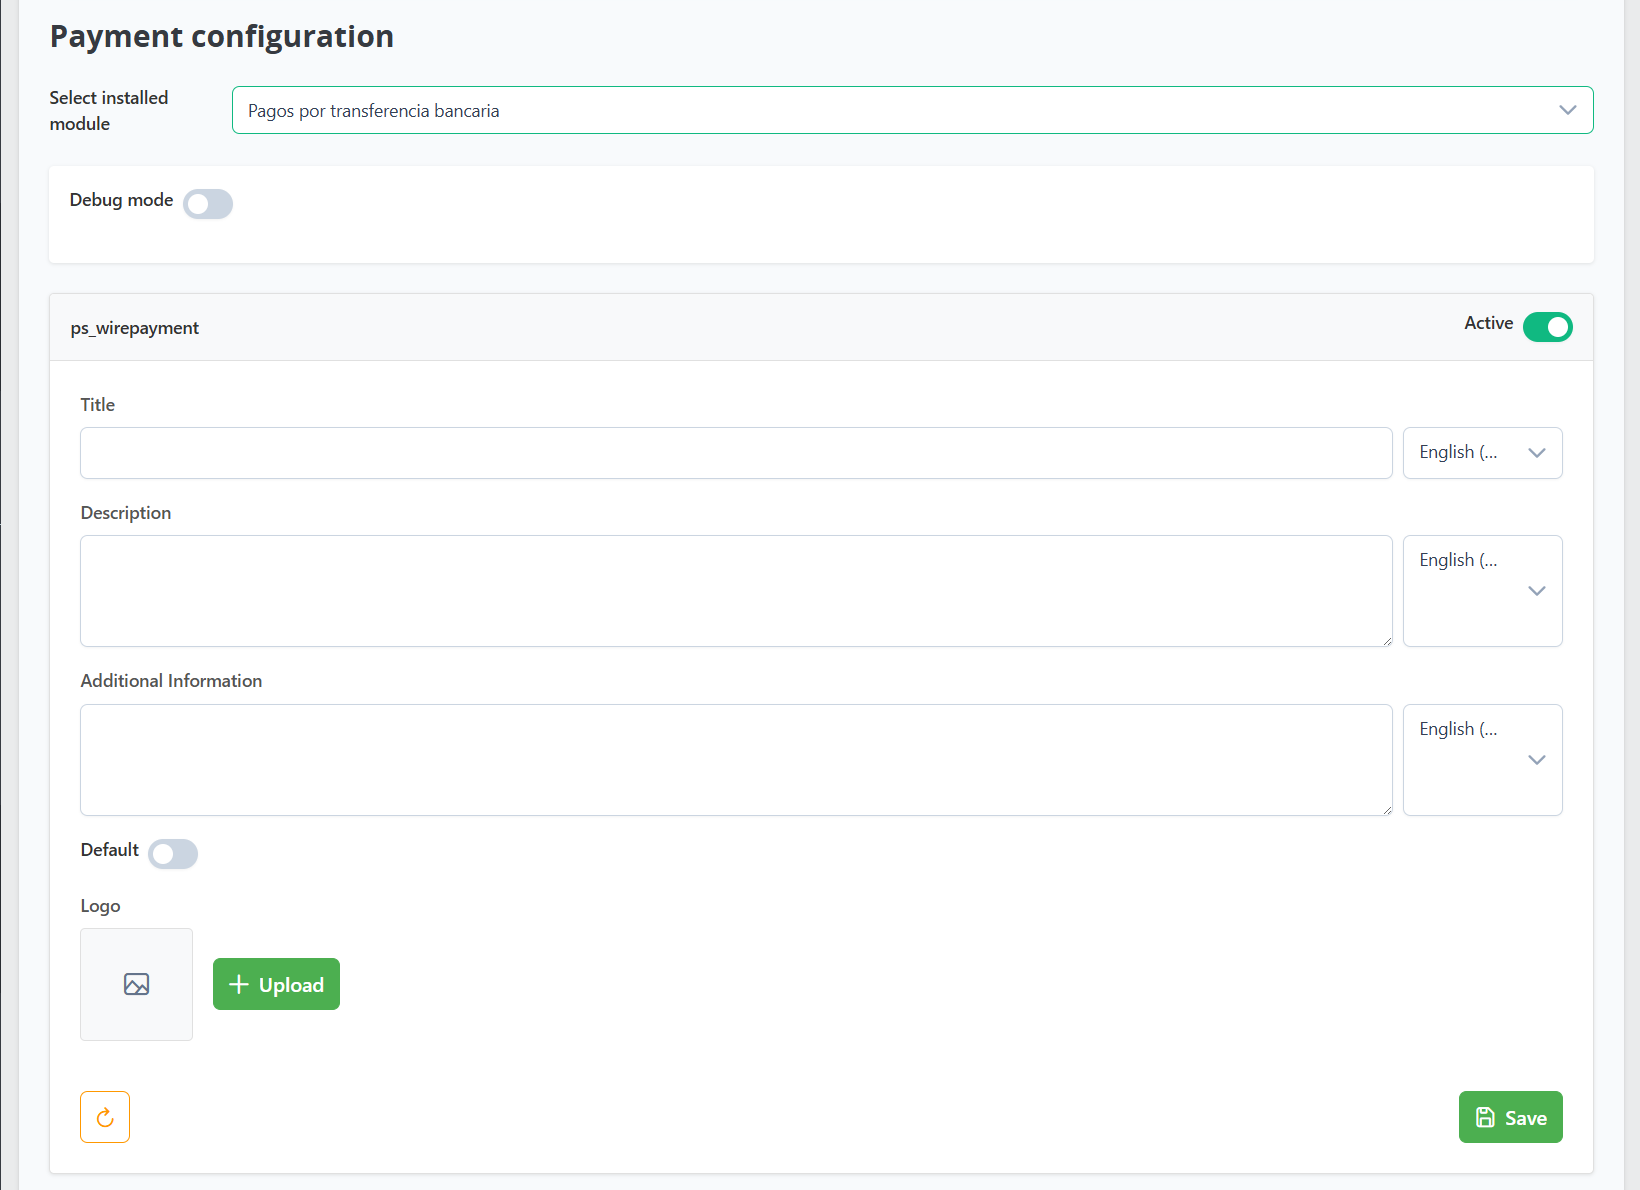Click the Upload logo button
The width and height of the screenshot is (1640, 1190).
[x=276, y=984]
